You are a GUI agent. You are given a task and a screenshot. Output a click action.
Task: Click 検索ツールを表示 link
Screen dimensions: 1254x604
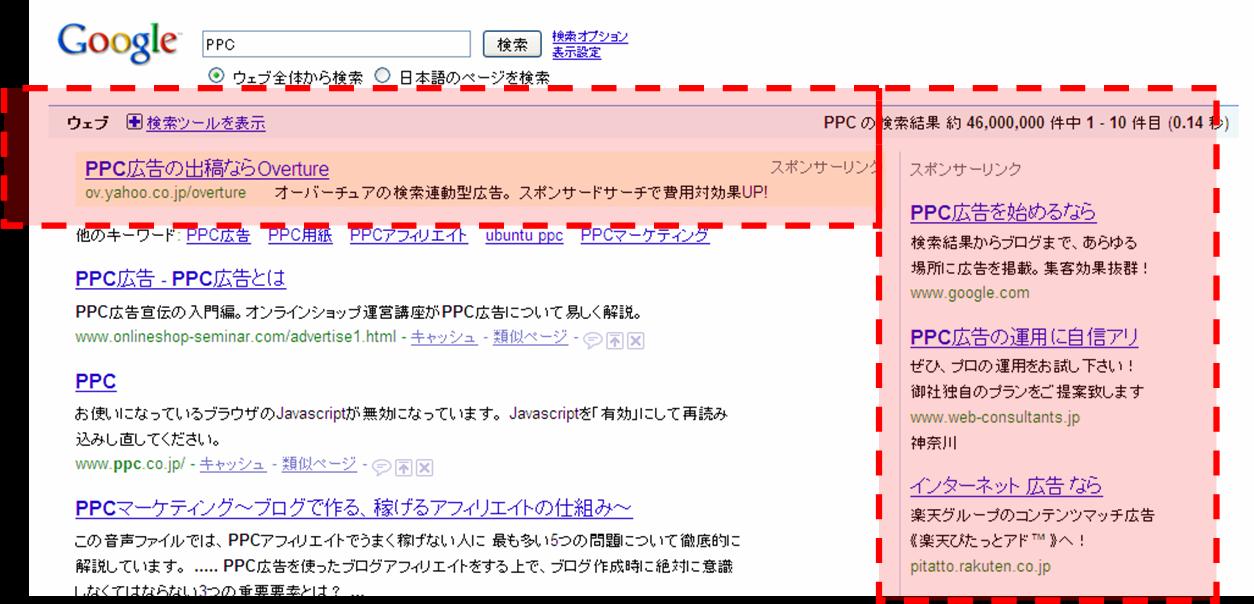206,124
